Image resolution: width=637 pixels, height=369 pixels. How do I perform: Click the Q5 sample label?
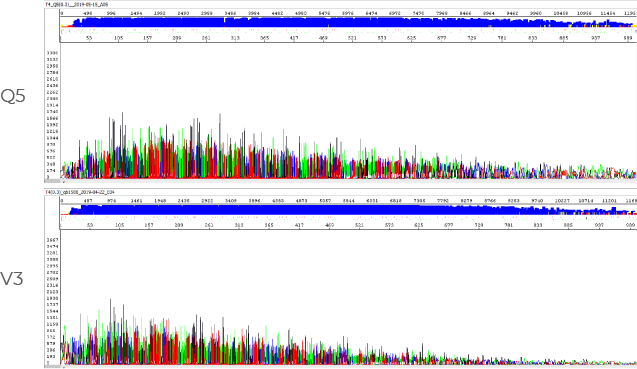13,96
